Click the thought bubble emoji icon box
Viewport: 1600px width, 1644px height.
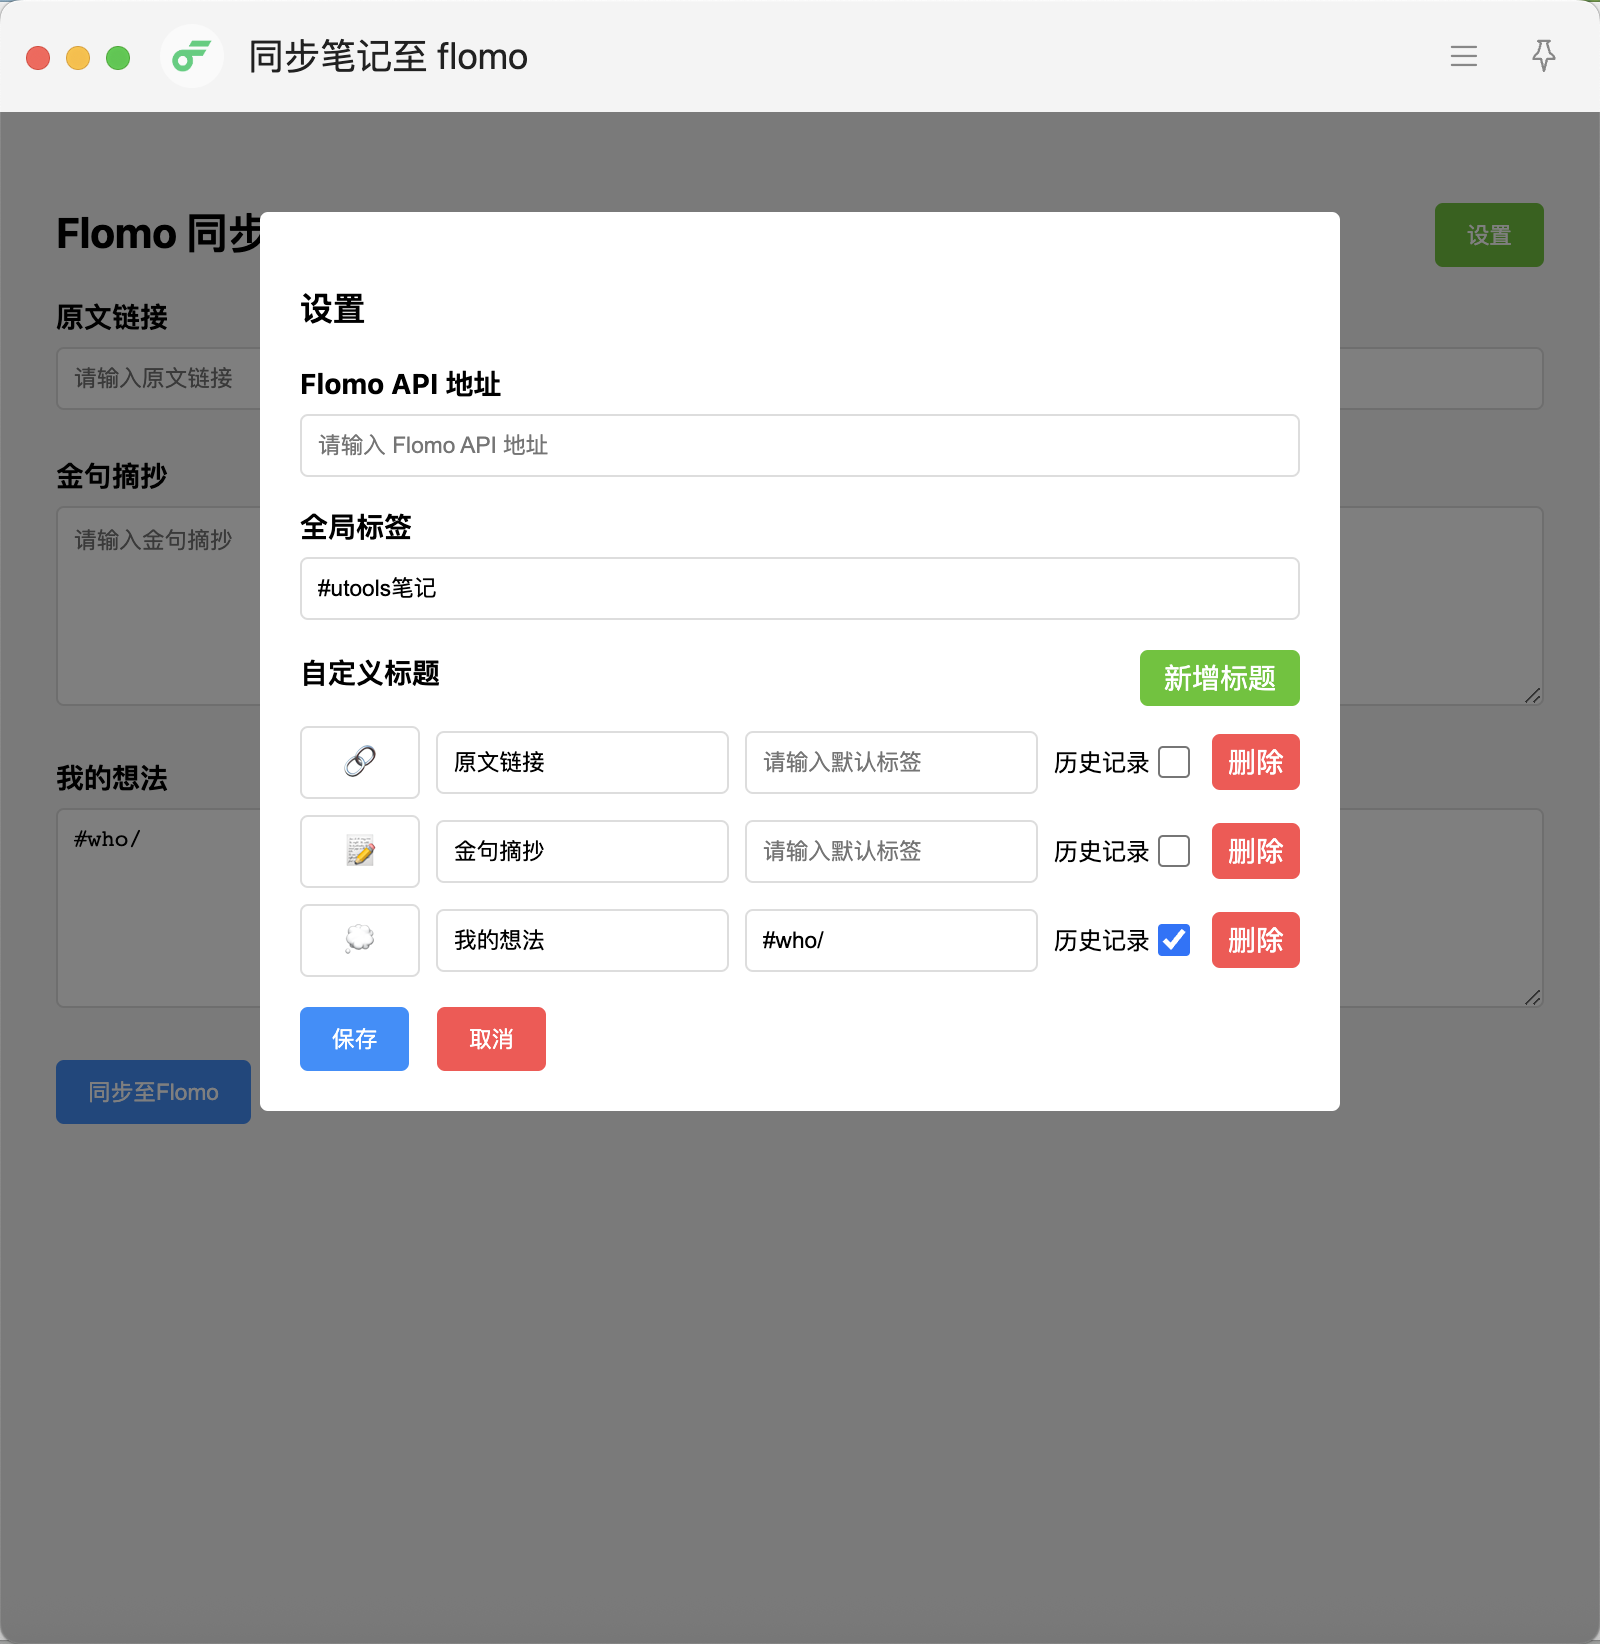[x=360, y=940]
